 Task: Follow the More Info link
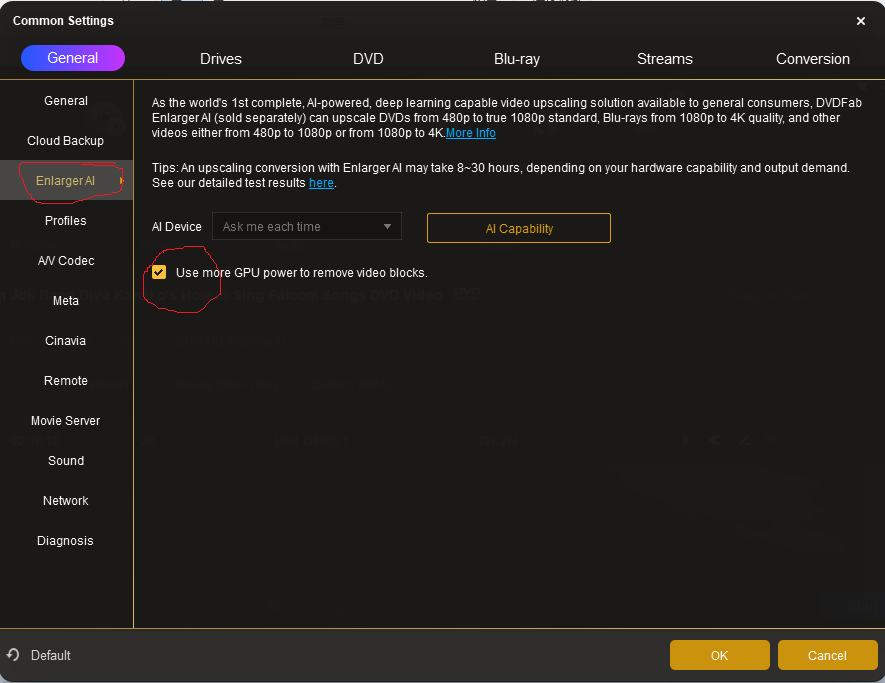click(x=471, y=133)
